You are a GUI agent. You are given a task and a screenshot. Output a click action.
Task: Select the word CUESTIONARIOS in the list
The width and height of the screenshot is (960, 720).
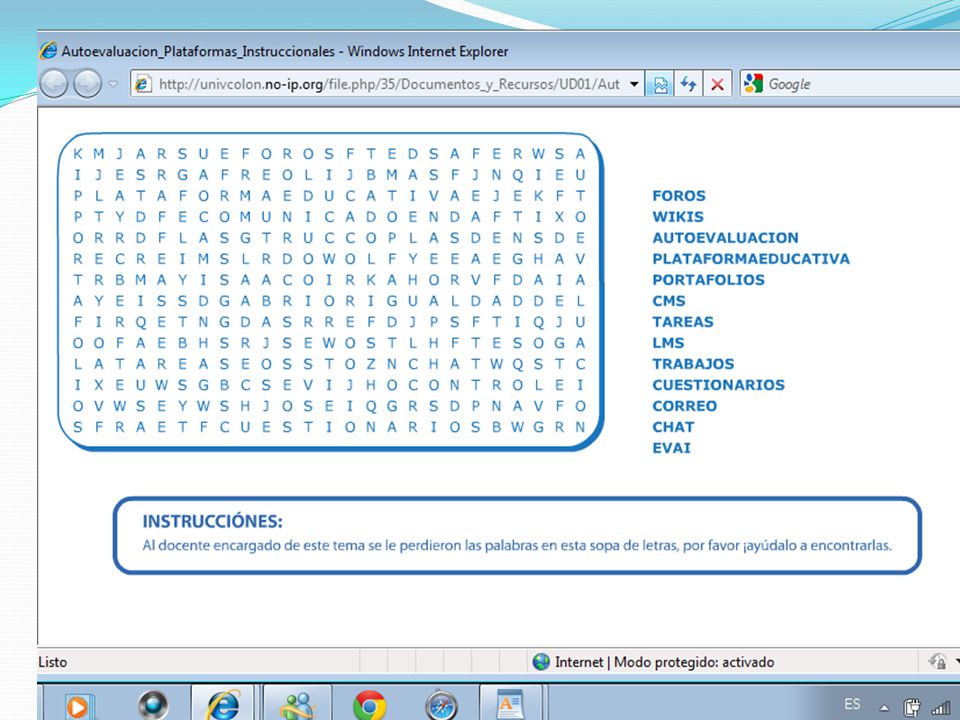719,385
